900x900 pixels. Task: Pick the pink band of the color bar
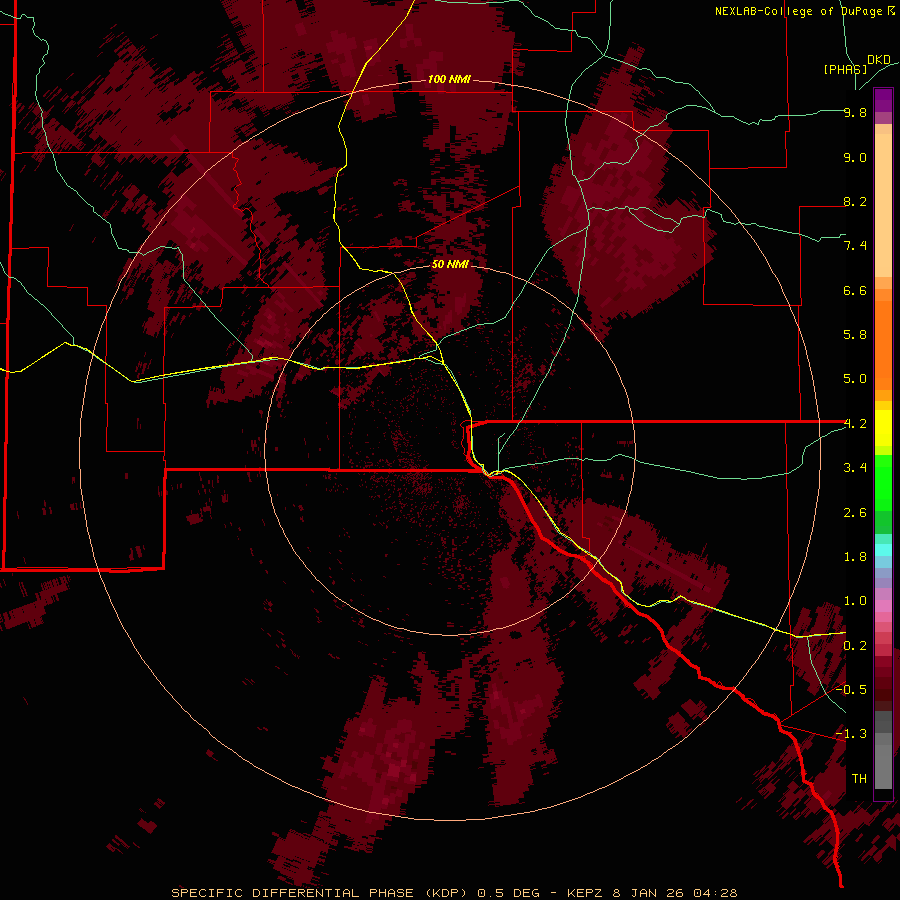click(883, 606)
